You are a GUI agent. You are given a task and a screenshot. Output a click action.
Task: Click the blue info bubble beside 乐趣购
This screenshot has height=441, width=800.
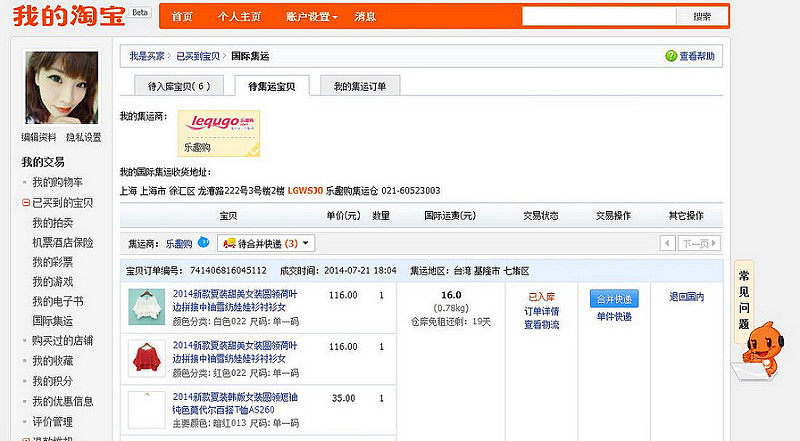tap(204, 242)
